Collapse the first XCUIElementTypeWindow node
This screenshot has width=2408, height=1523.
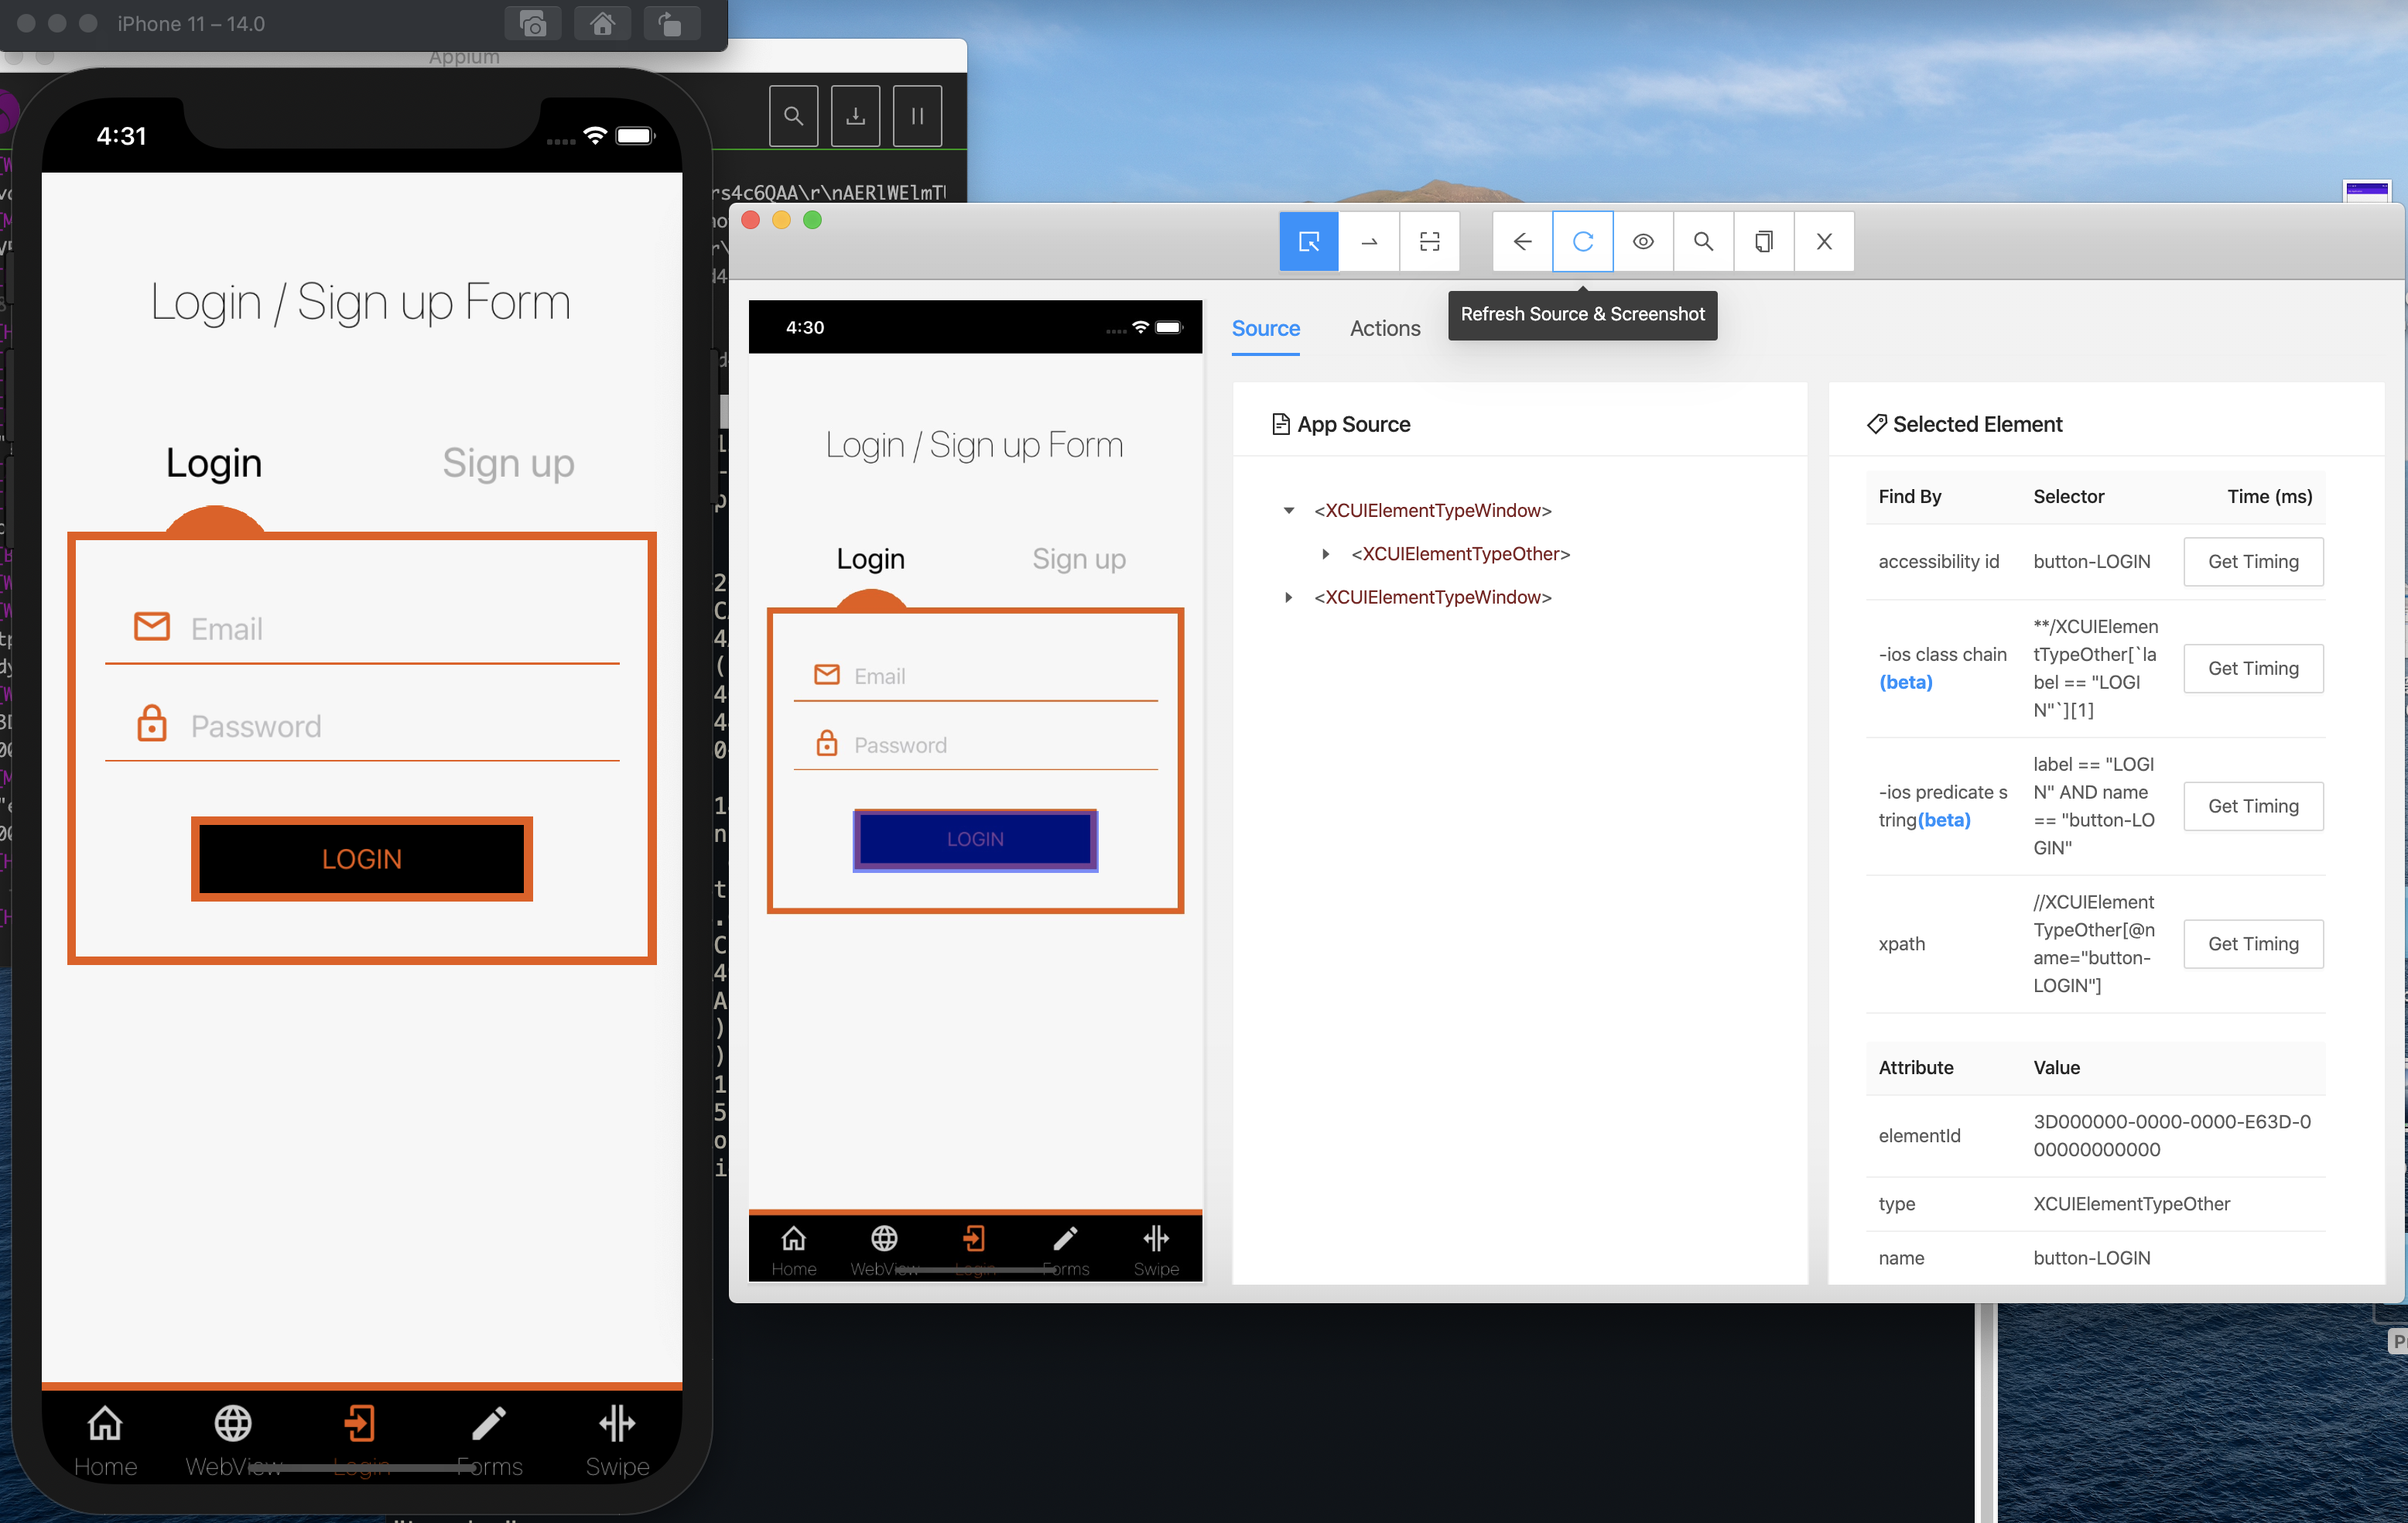[1289, 511]
